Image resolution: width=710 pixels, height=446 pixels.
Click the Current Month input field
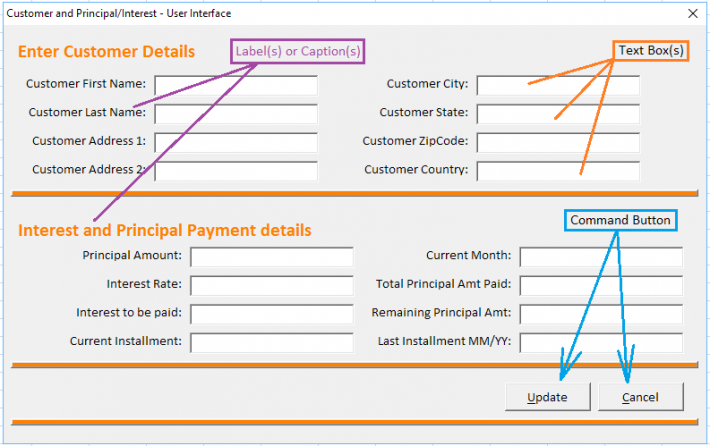[x=601, y=257]
